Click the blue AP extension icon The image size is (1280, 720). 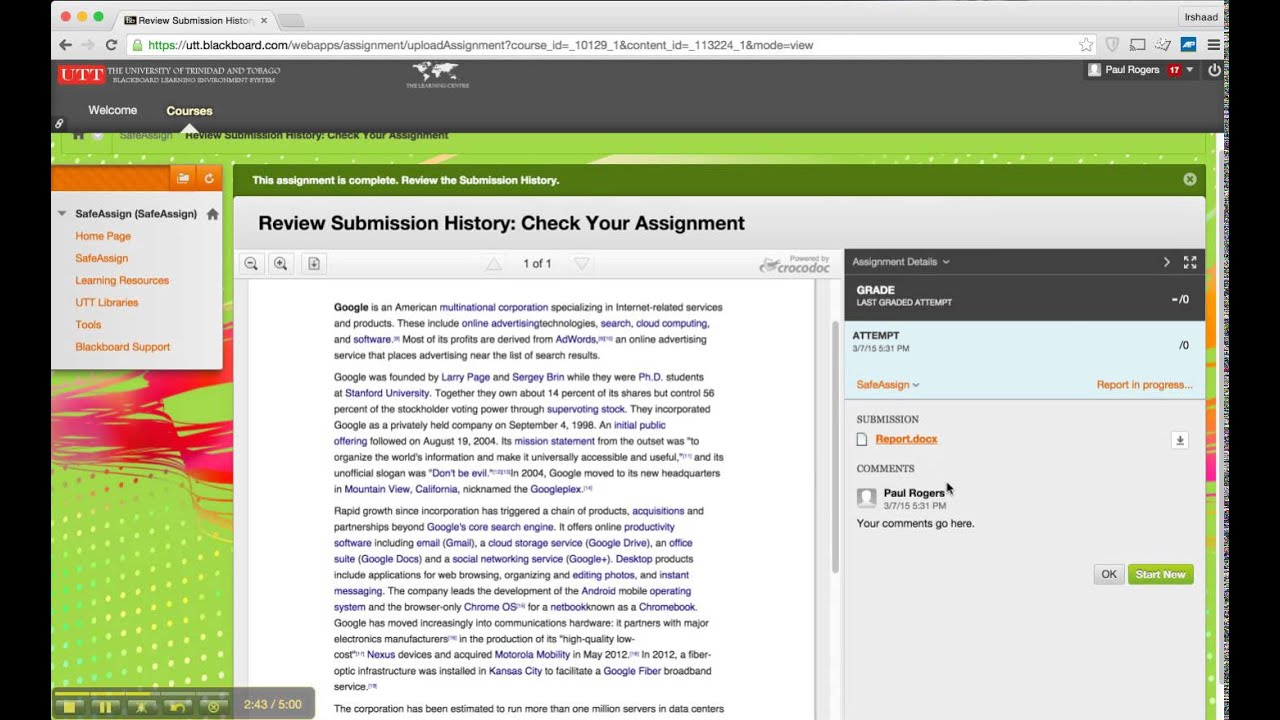coord(1189,45)
